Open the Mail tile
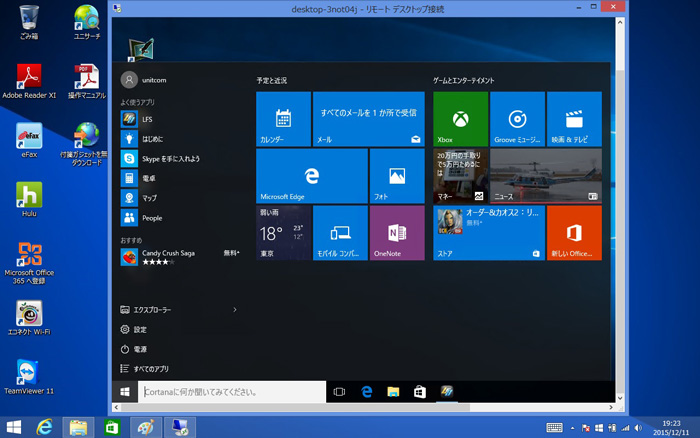The width and height of the screenshot is (700, 438). tap(369, 119)
